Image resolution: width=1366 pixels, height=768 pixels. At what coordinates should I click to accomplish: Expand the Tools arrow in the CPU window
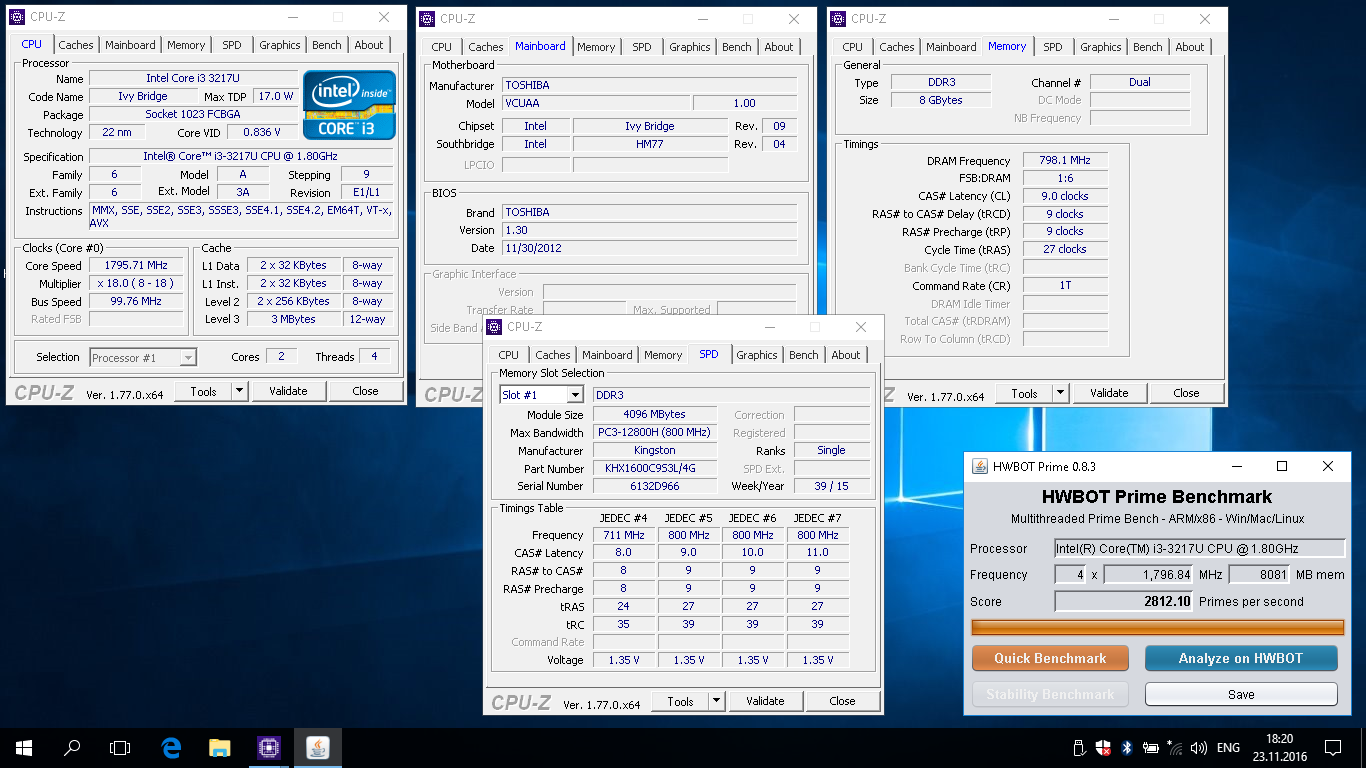point(240,391)
